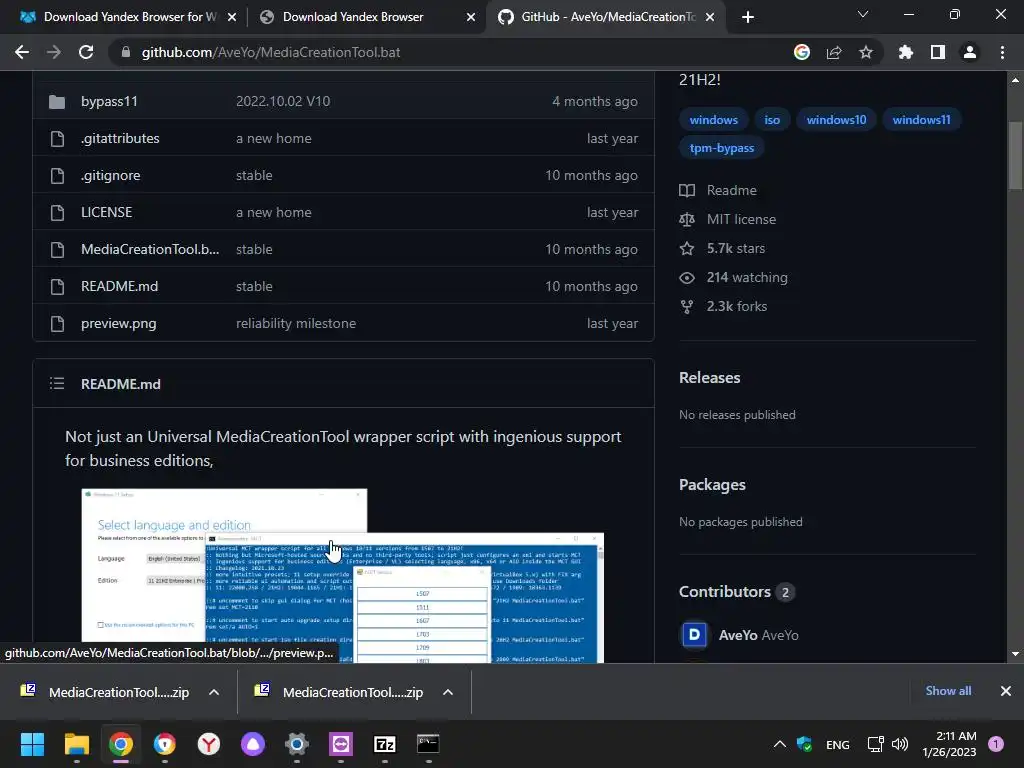The image size is (1024, 768).
Task: Switch to Download Yandex Browser for W tab
Action: tap(130, 17)
